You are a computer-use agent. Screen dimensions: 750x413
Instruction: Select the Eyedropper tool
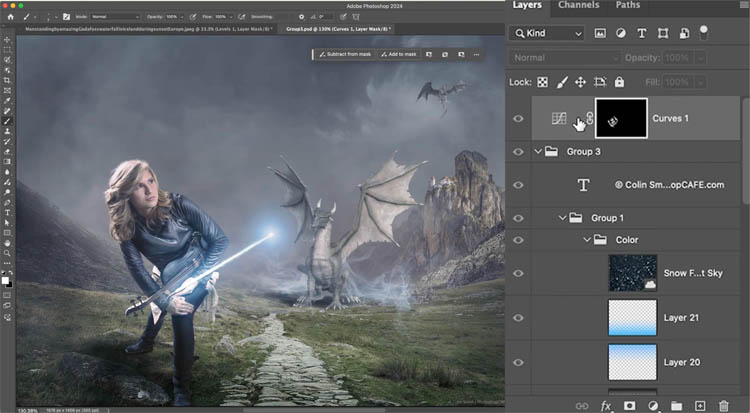click(7, 100)
